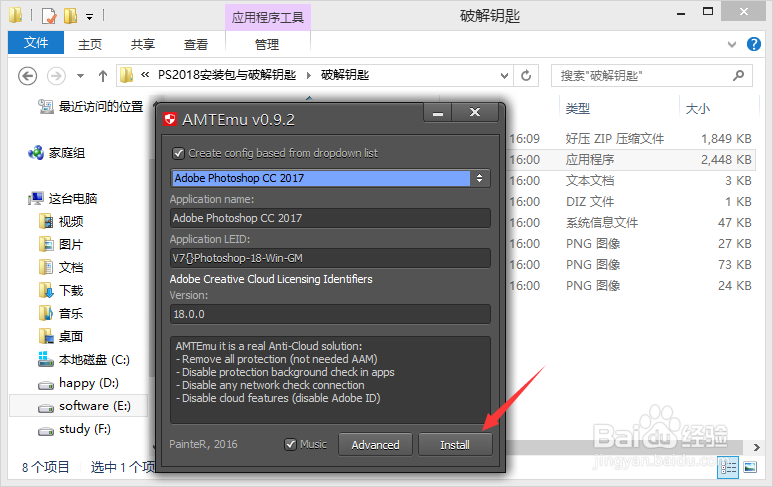Click the Install button in AMTEmu

pos(455,445)
